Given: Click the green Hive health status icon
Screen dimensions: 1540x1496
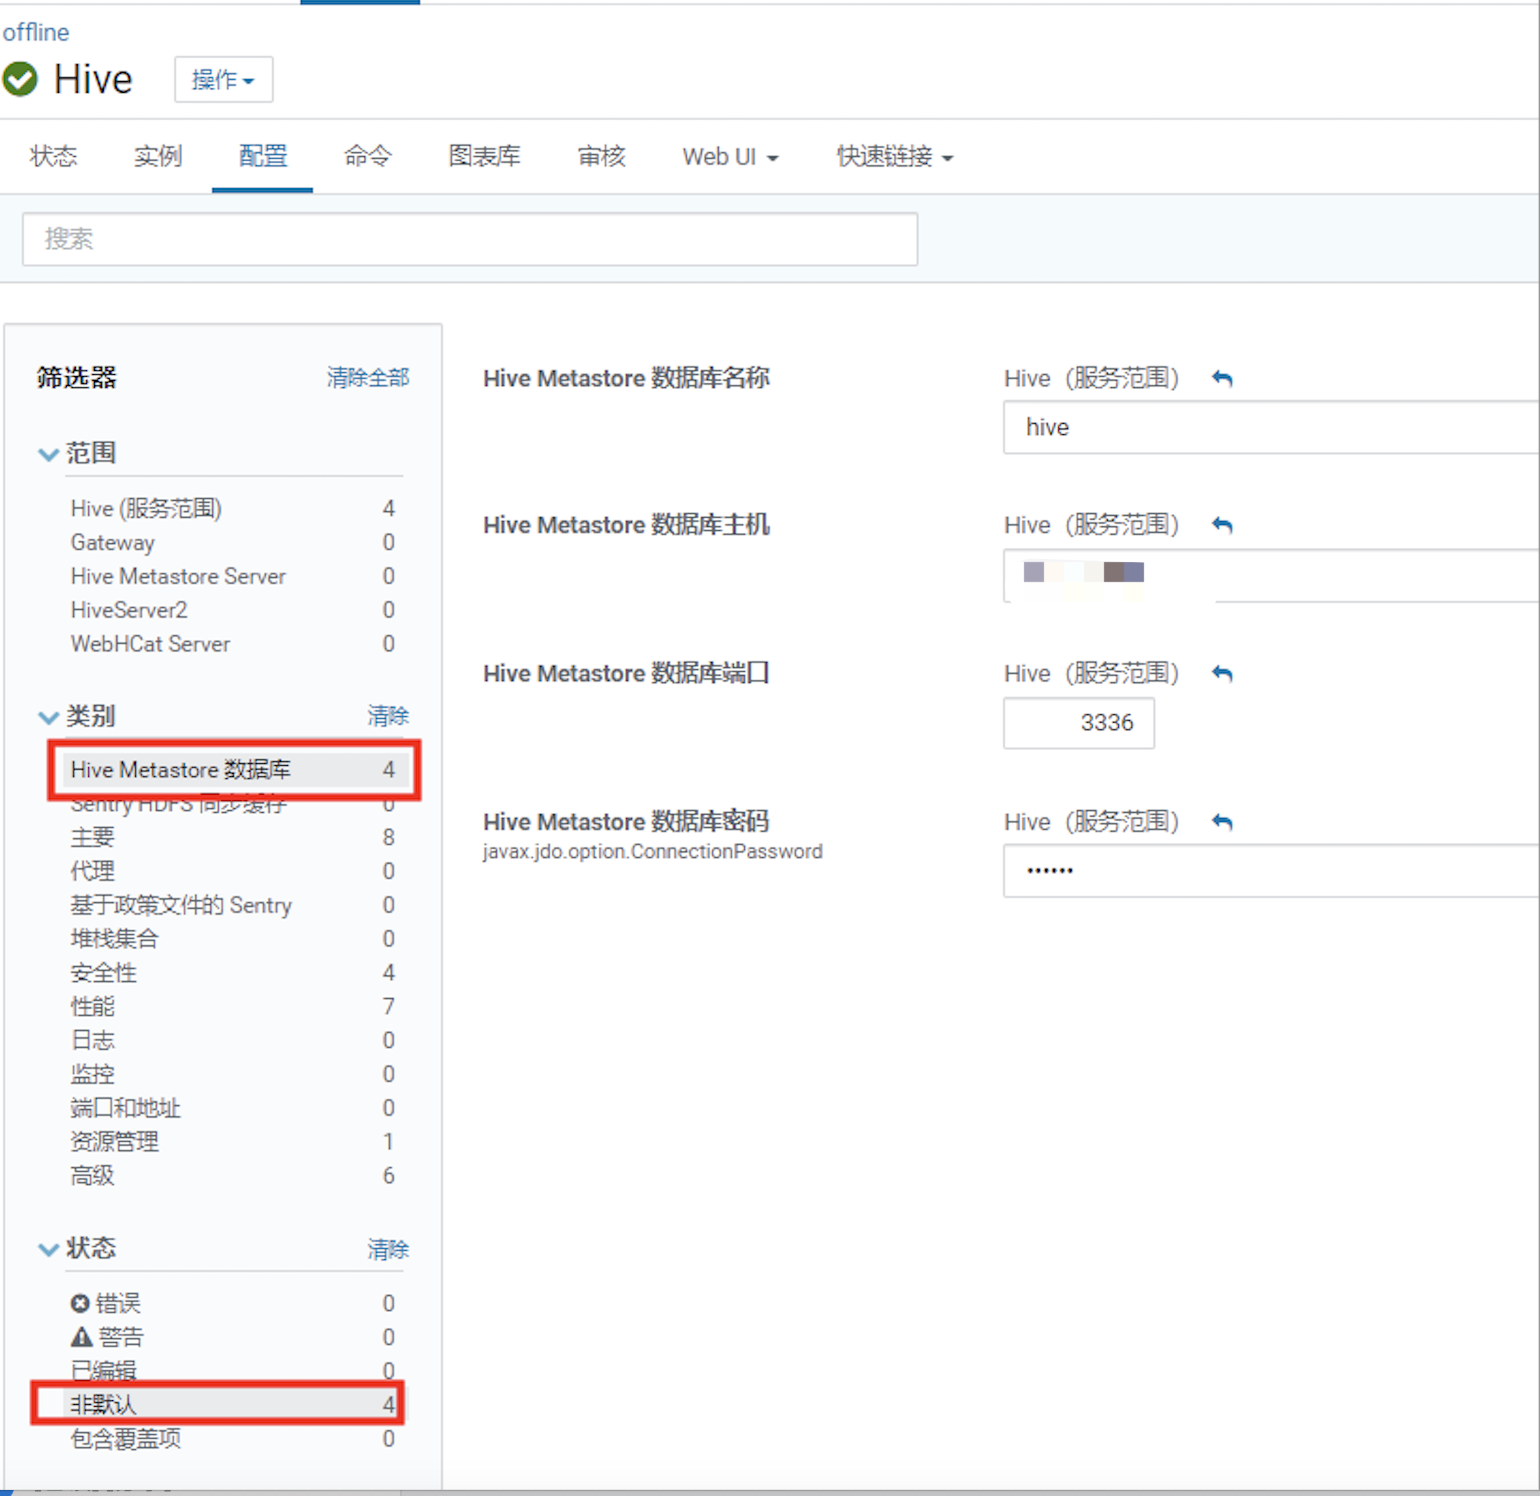Looking at the screenshot, I should pyautogui.click(x=20, y=79).
